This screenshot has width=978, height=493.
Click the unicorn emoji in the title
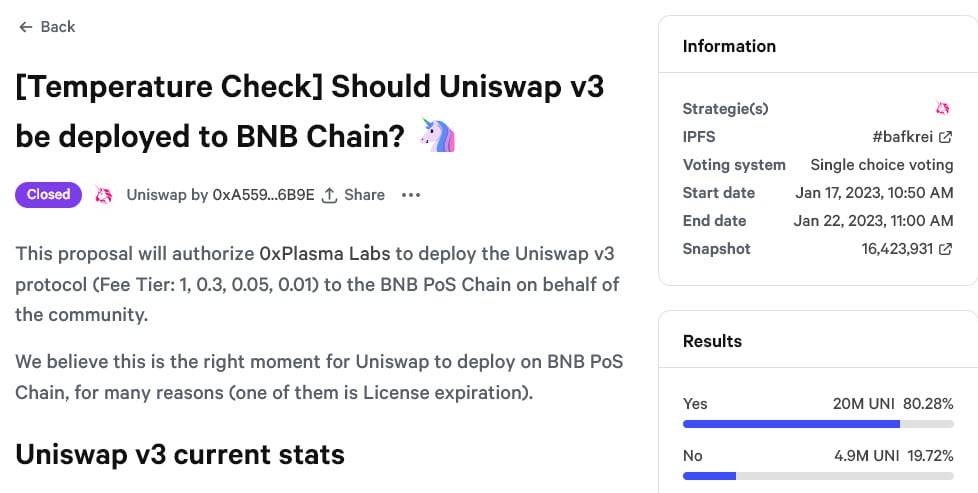tap(438, 135)
